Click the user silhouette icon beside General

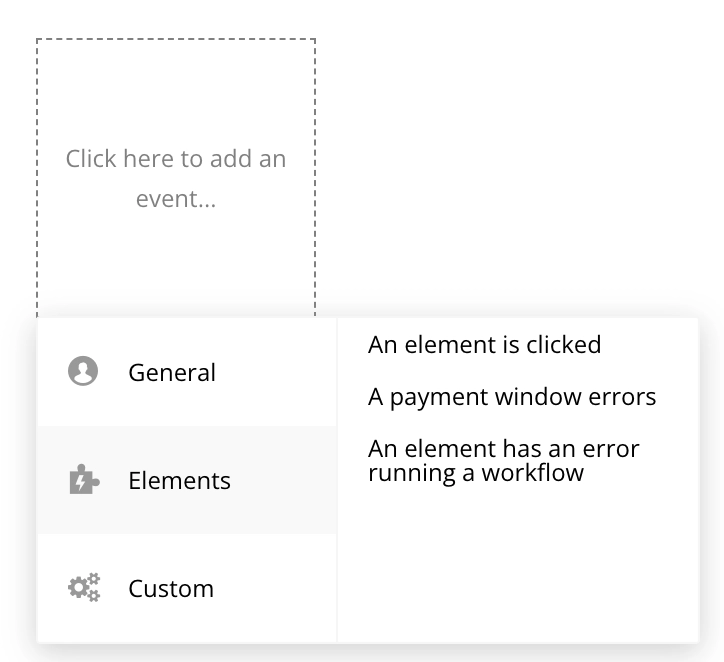(x=83, y=372)
